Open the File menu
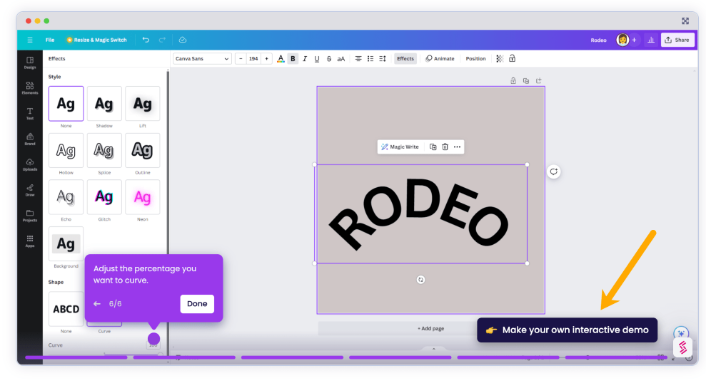The image size is (706, 381). click(50, 40)
